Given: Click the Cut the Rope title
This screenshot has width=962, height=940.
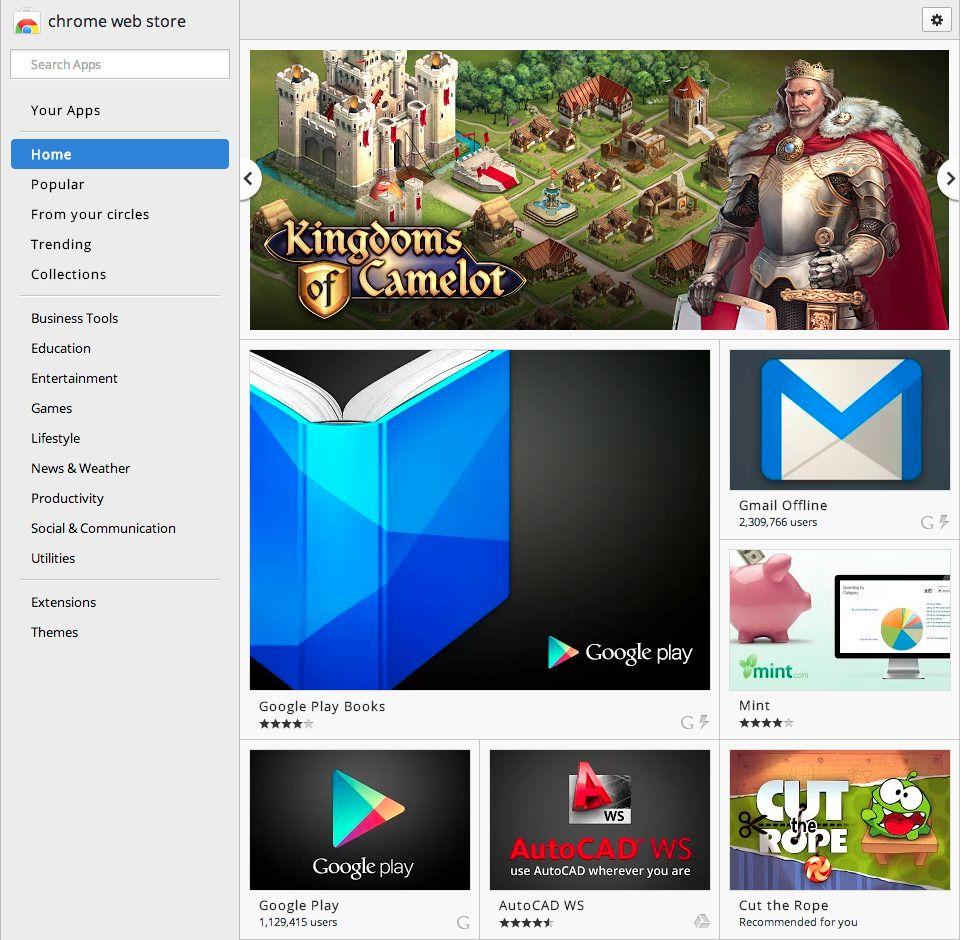Looking at the screenshot, I should (x=783, y=906).
